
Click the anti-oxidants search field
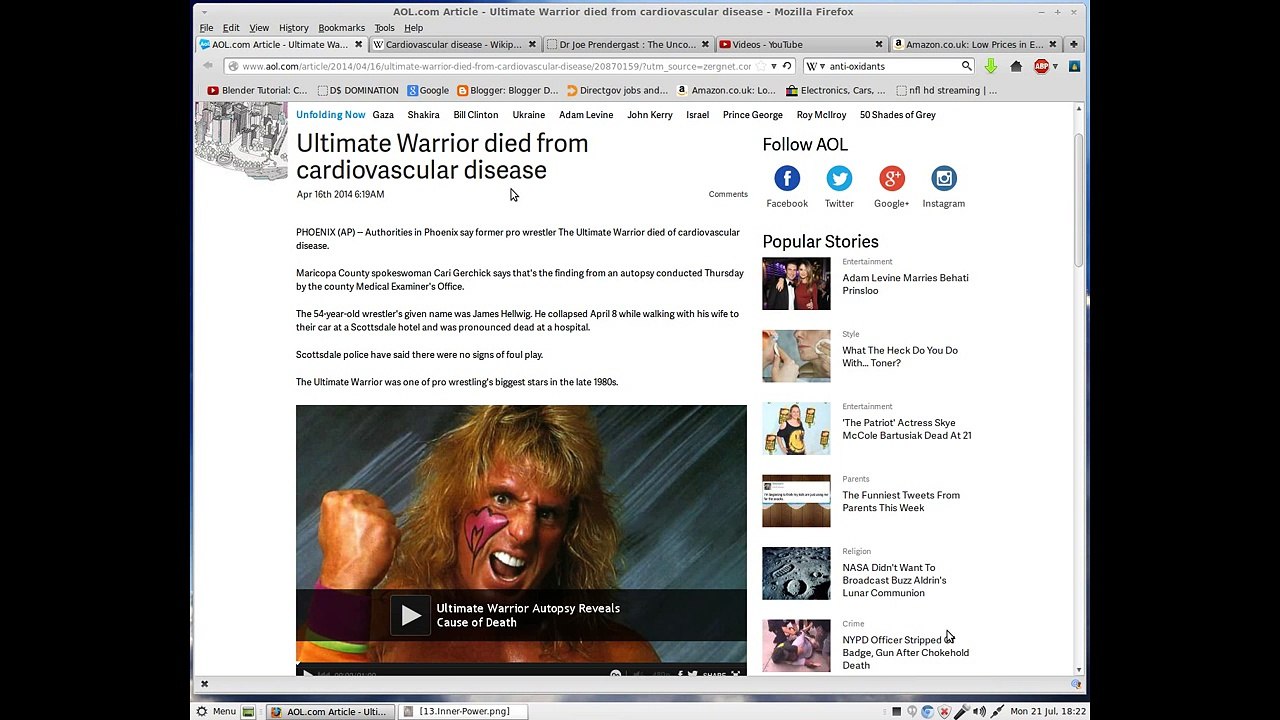point(890,66)
